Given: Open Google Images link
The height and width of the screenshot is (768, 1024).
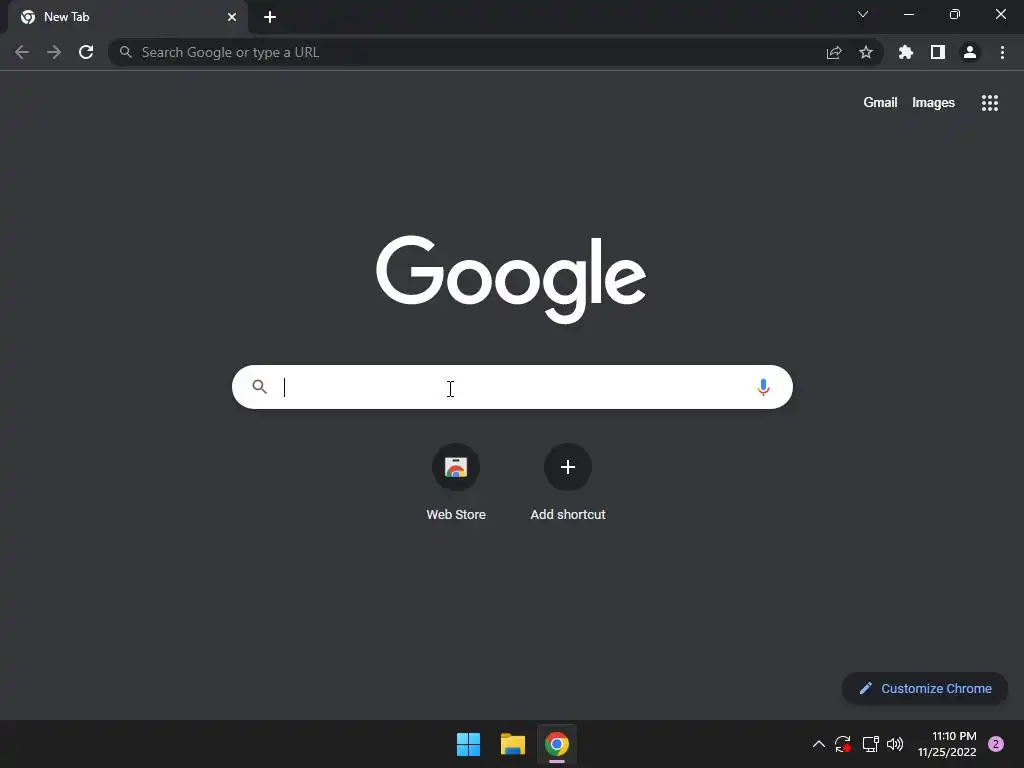Looking at the screenshot, I should click(x=933, y=103).
